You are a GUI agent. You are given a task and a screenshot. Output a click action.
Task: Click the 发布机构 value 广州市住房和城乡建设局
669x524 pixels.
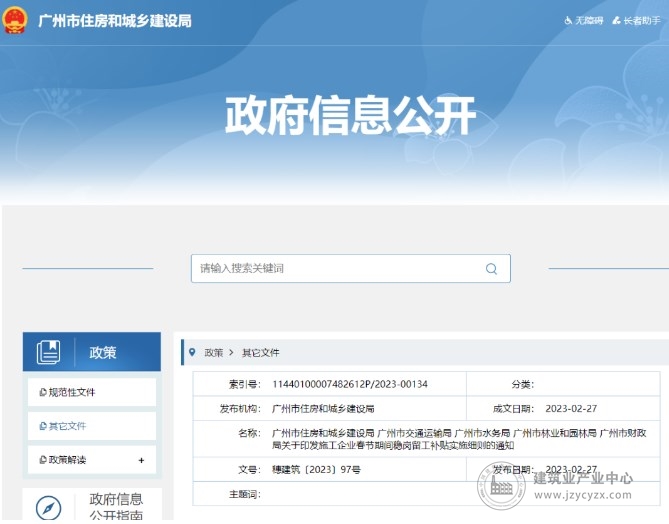323,408
